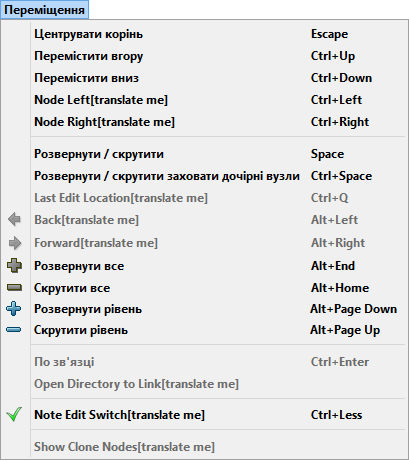Open the Переміщення menu header
This screenshot has width=409, height=460.
(x=44, y=10)
